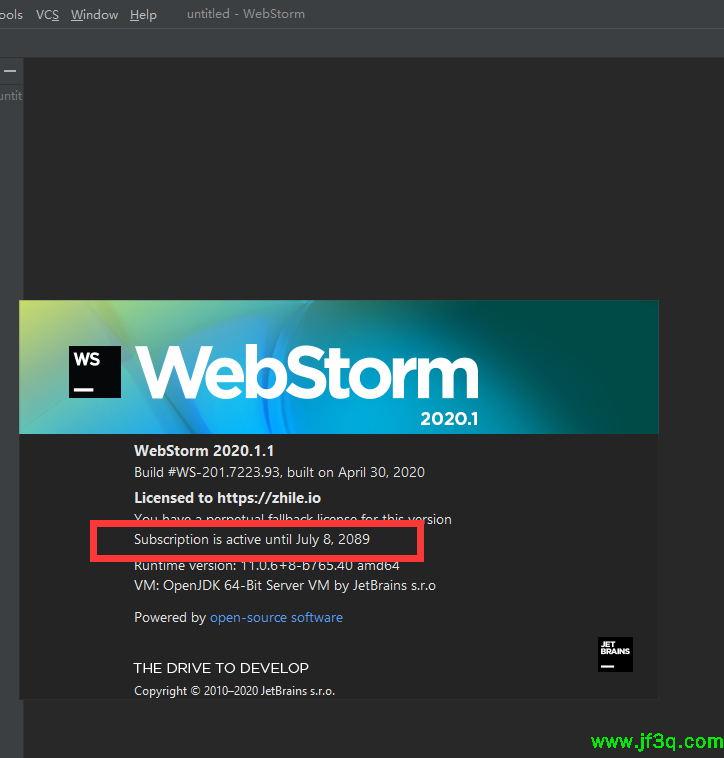Image resolution: width=724 pixels, height=758 pixels.
Task: Click the green www.jf3q.com watermark
Action: [x=656, y=742]
